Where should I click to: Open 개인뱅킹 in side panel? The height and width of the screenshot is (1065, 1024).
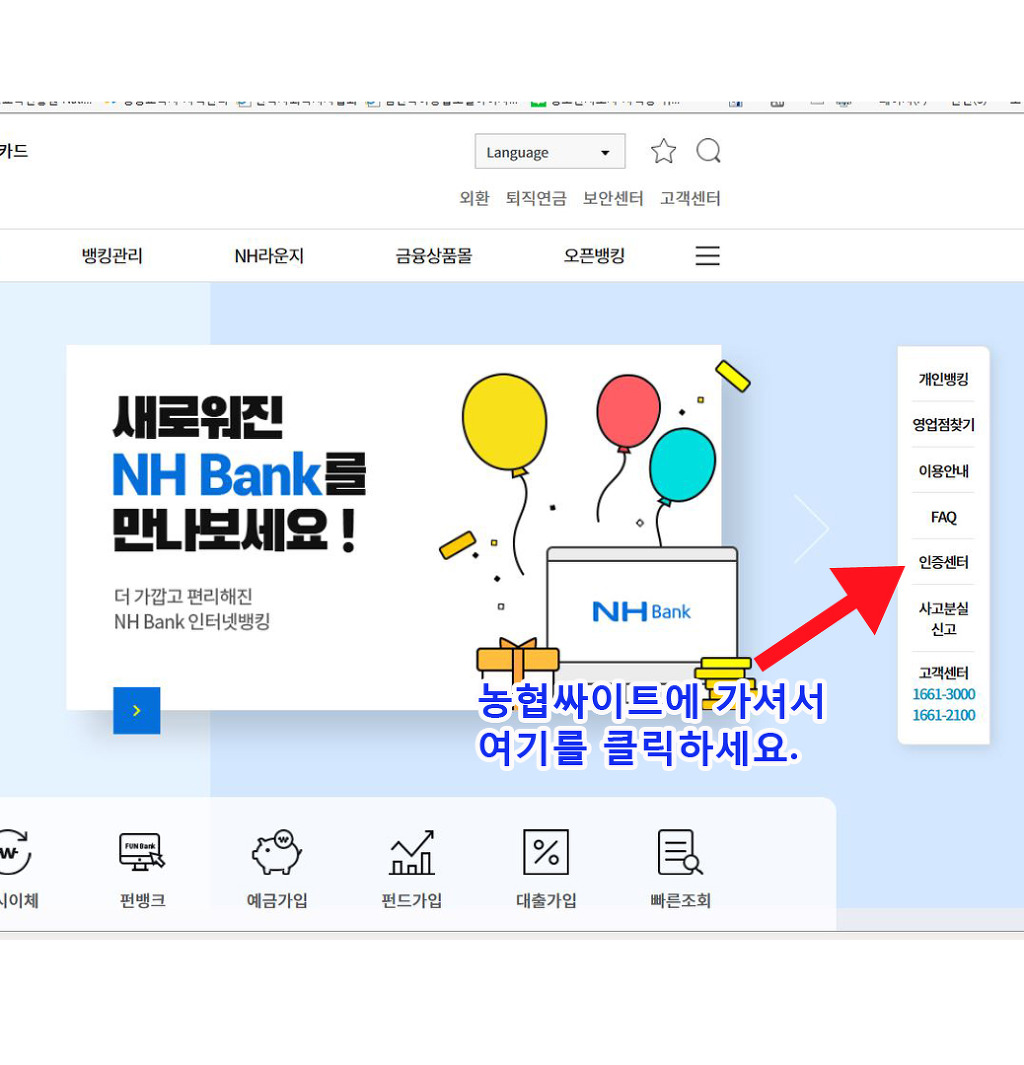(943, 379)
